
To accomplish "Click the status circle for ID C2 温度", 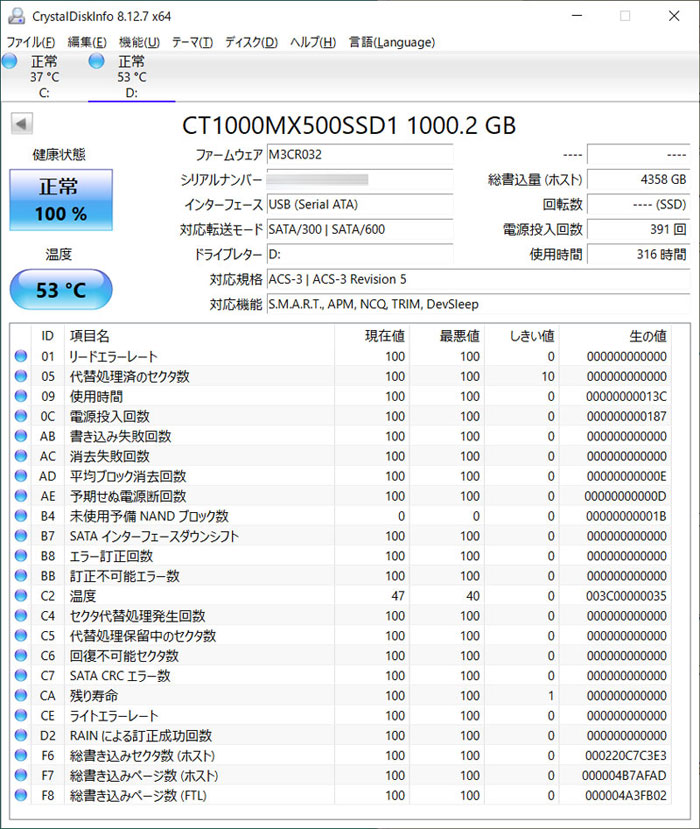I will coord(21,596).
